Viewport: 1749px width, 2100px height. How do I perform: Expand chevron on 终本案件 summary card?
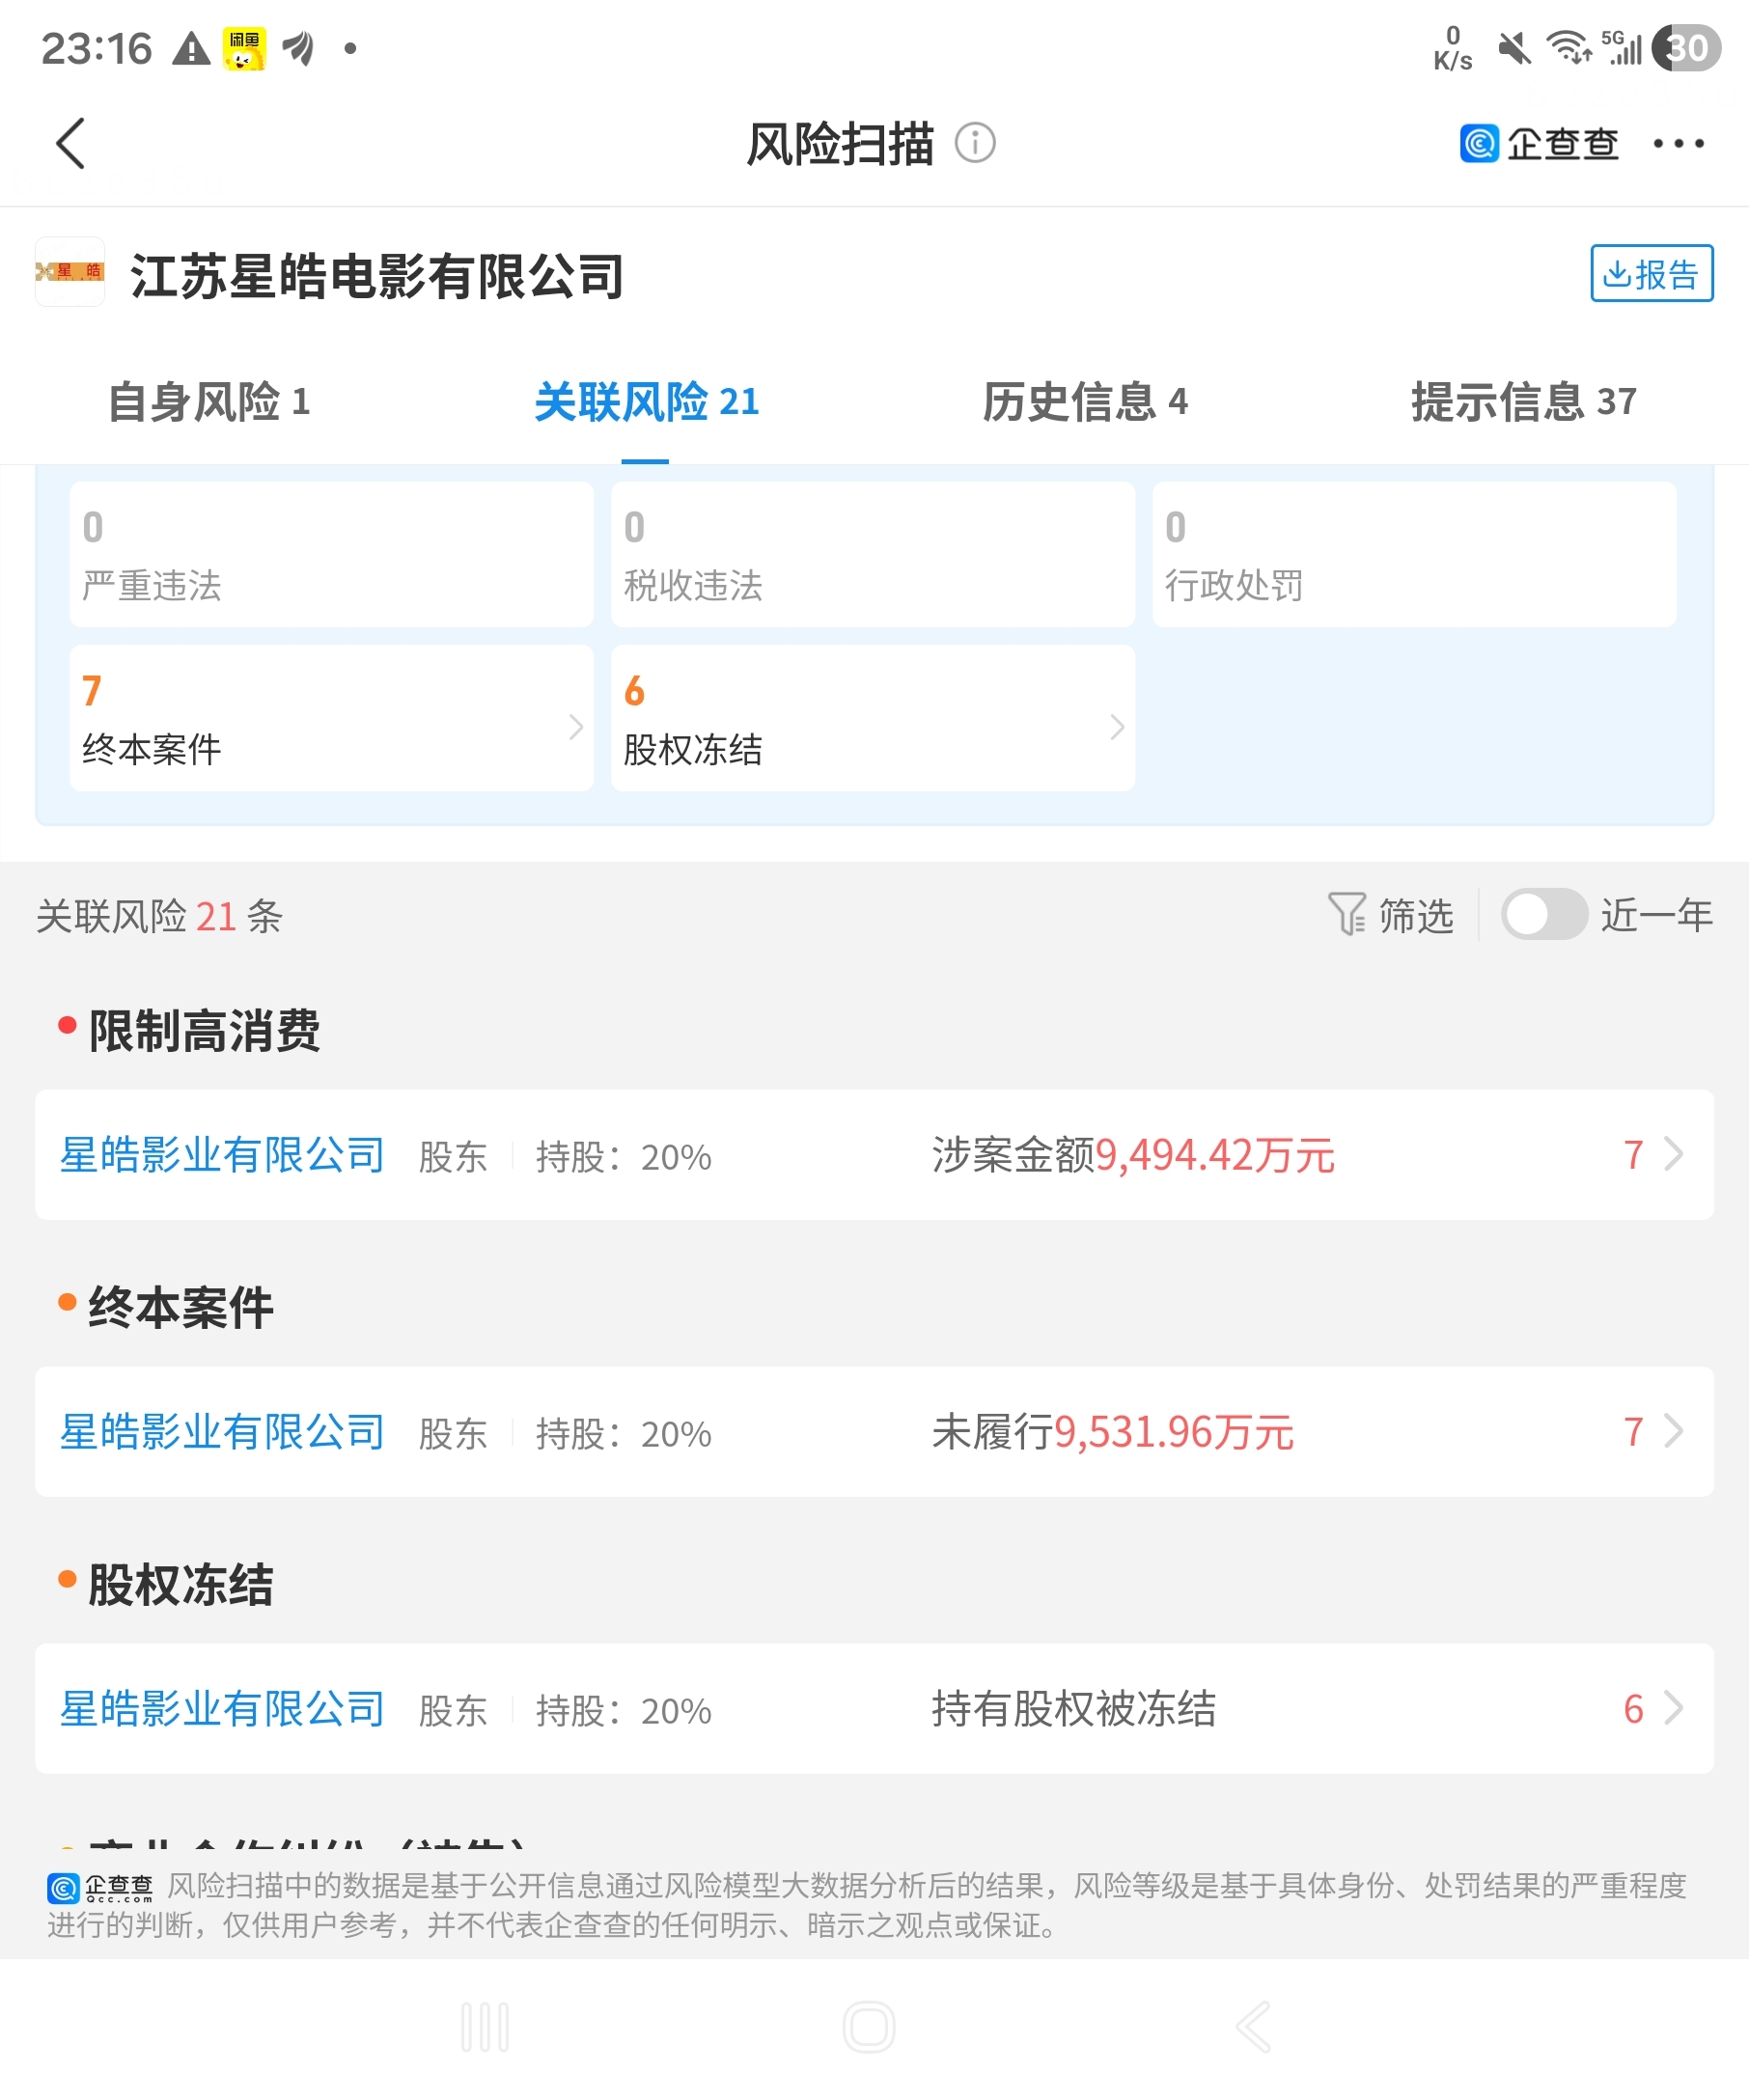(x=576, y=727)
